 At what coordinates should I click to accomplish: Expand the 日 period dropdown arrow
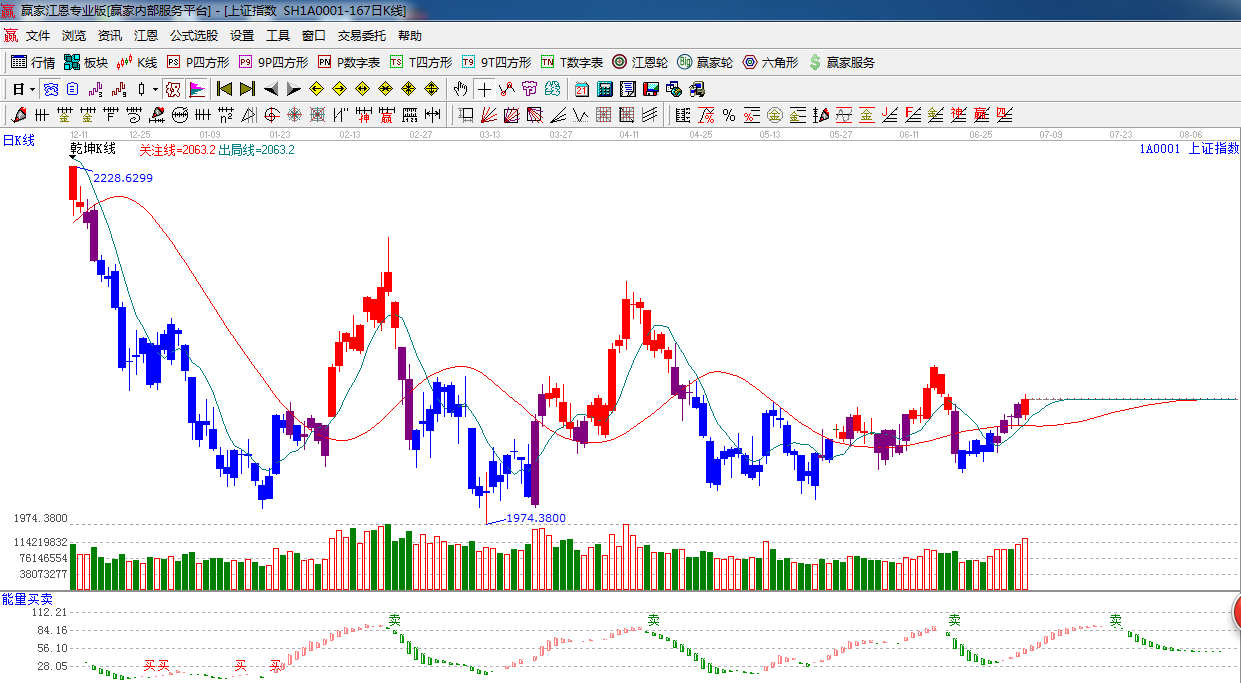coord(32,89)
